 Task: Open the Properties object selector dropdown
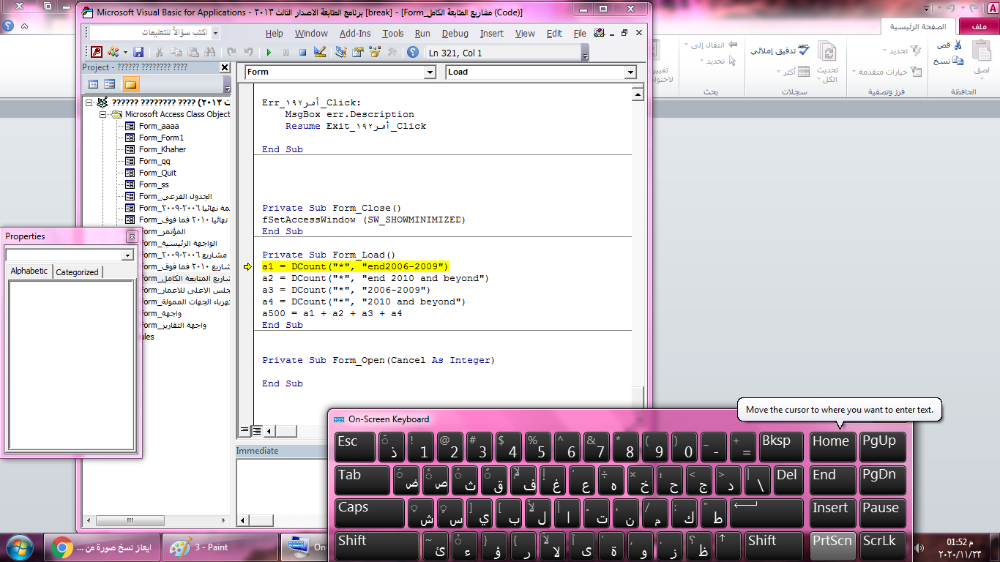(x=128, y=255)
